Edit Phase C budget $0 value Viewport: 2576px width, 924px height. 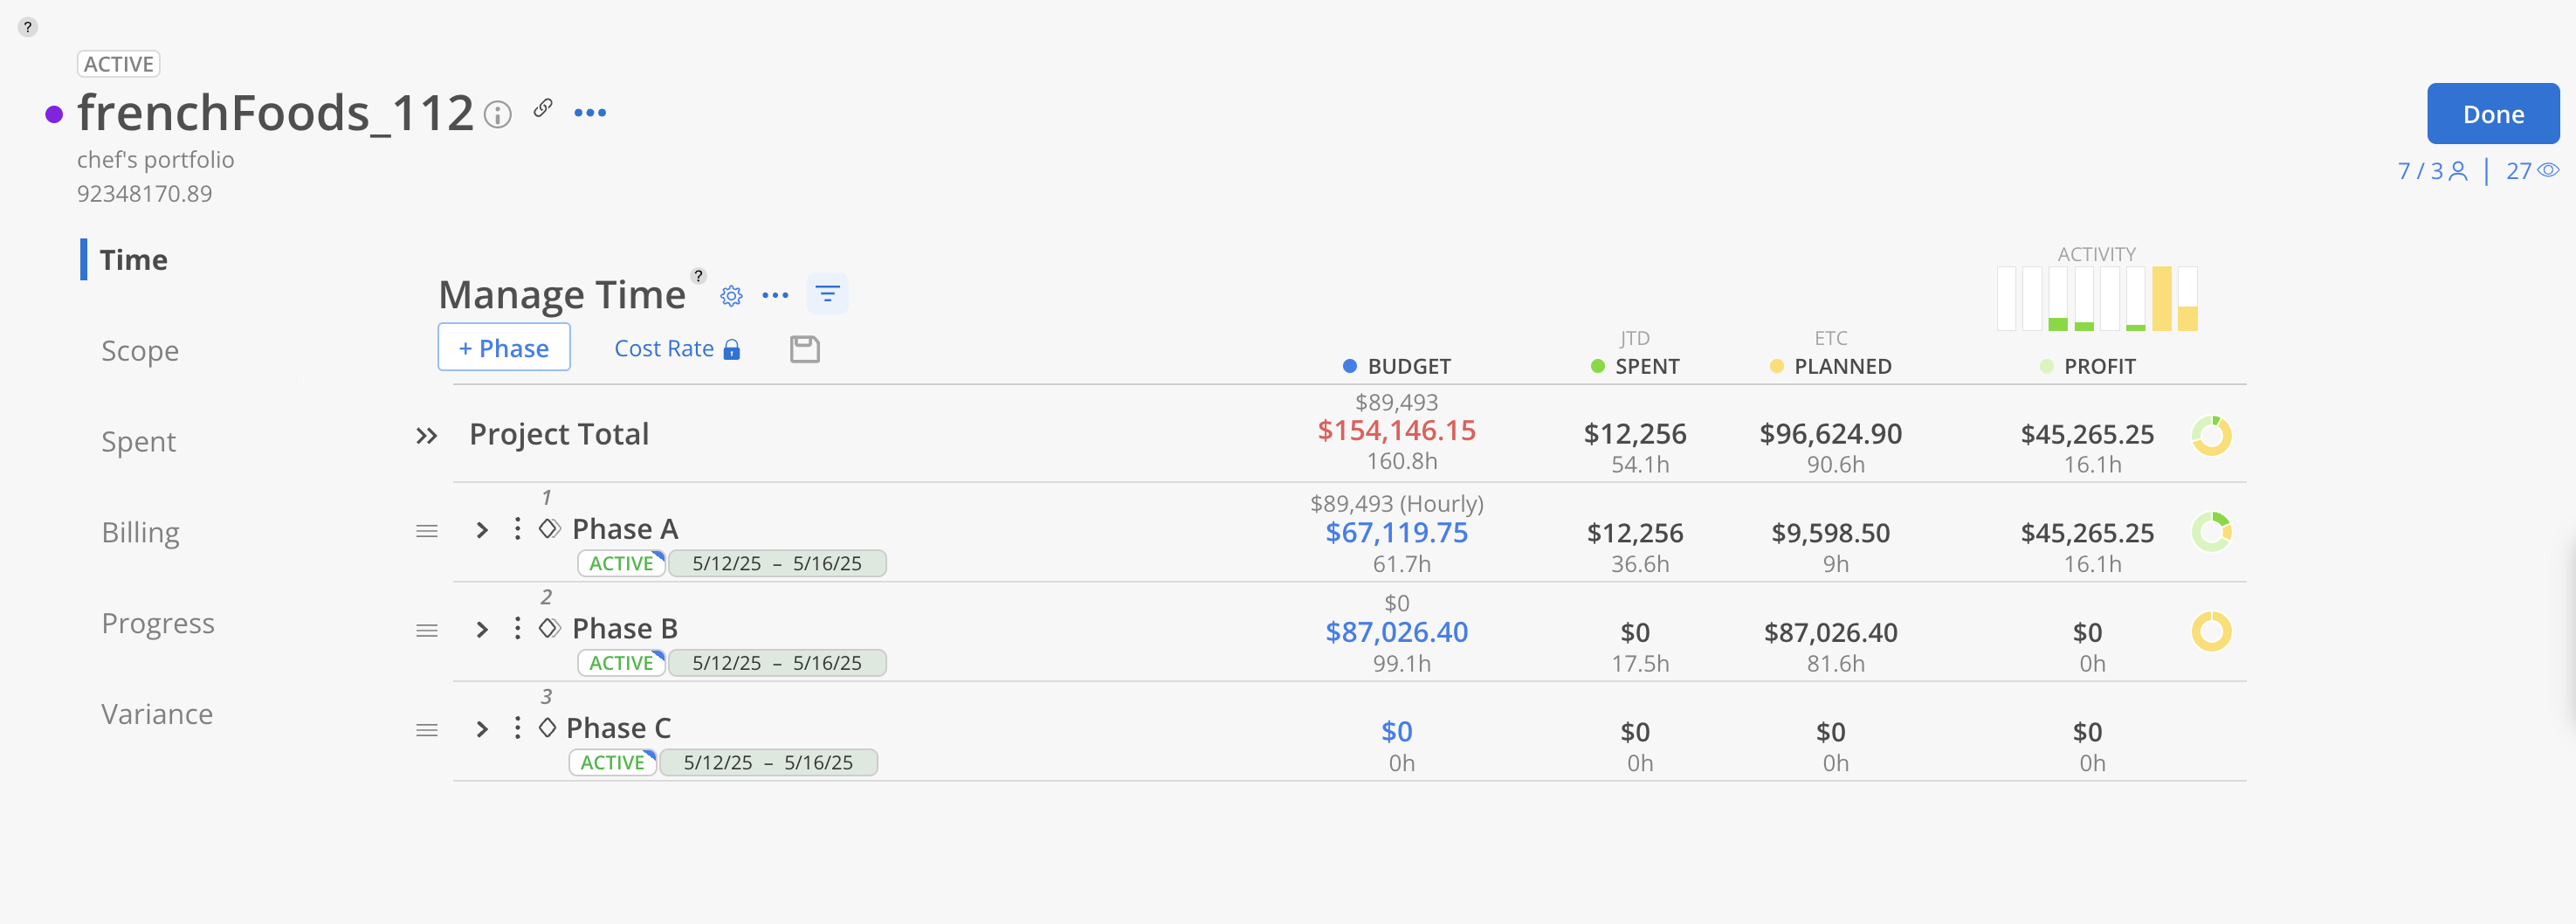coord(1396,732)
